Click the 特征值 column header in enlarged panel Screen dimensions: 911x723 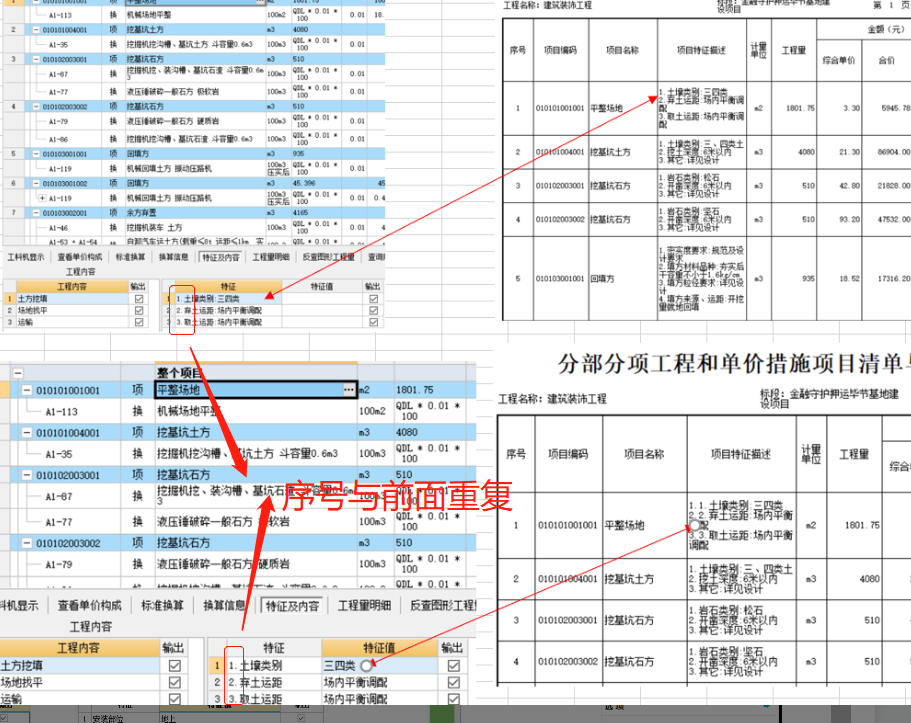[379, 647]
